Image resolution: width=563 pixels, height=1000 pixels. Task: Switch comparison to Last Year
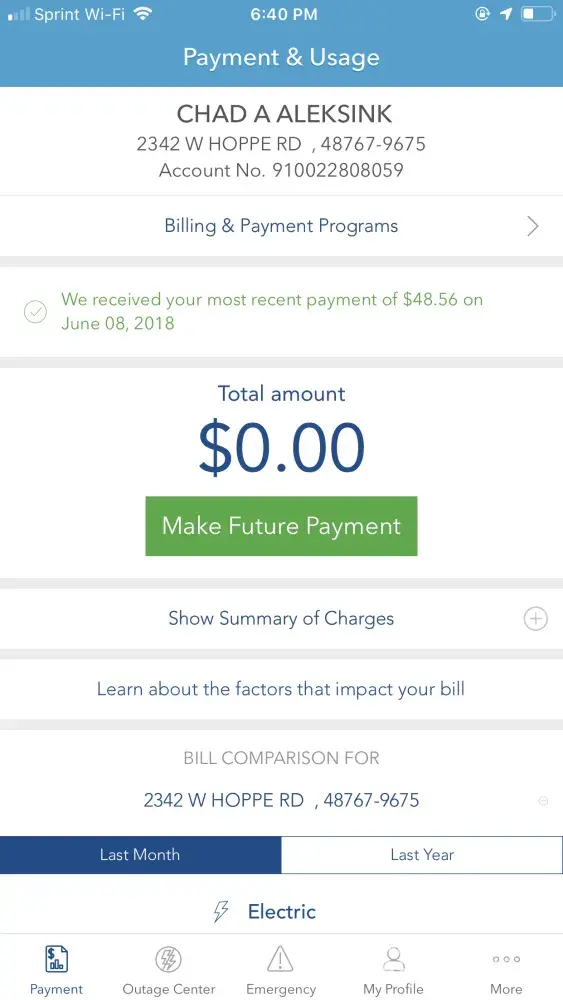click(x=422, y=855)
